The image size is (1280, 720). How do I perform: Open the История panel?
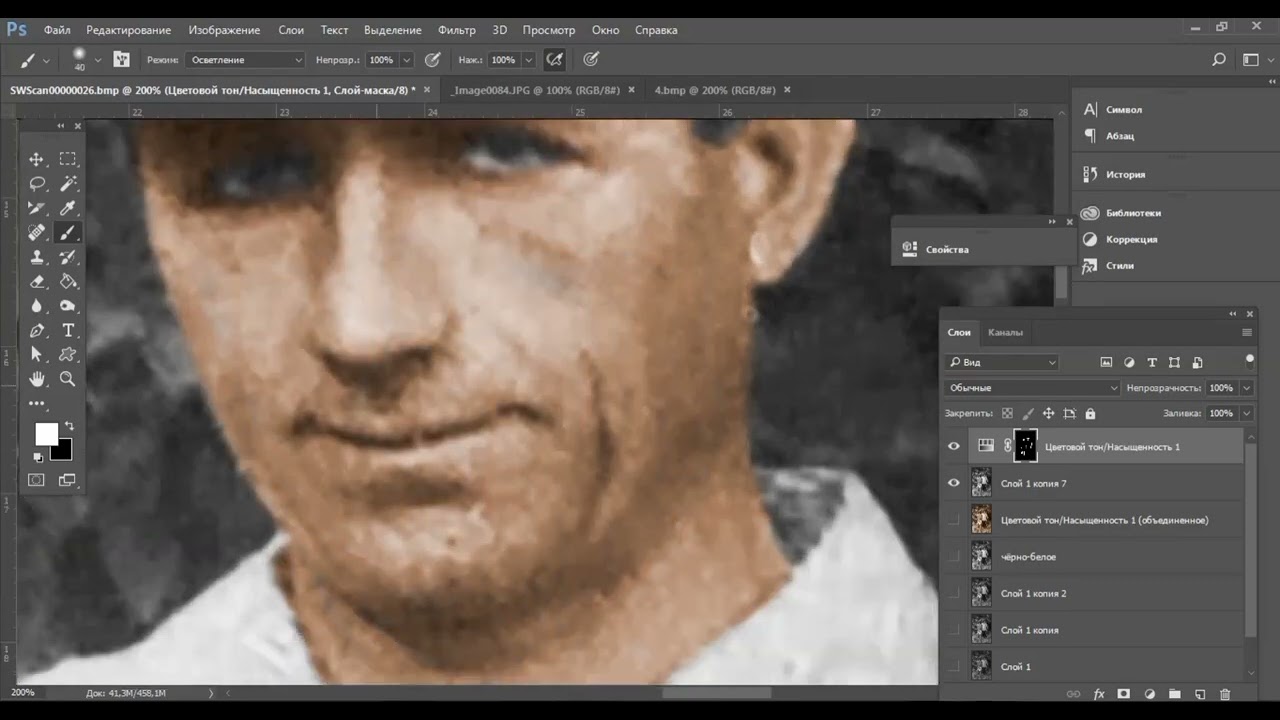[x=1124, y=174]
